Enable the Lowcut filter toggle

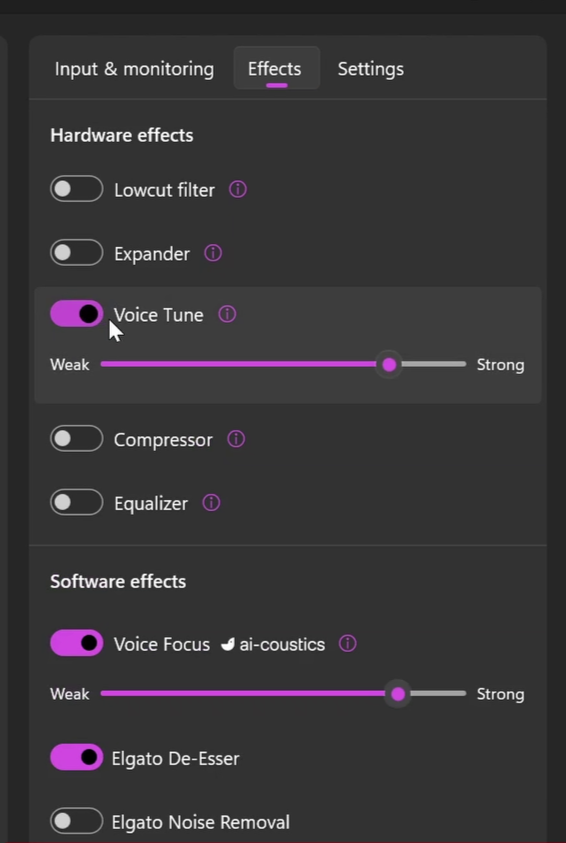pos(76,189)
